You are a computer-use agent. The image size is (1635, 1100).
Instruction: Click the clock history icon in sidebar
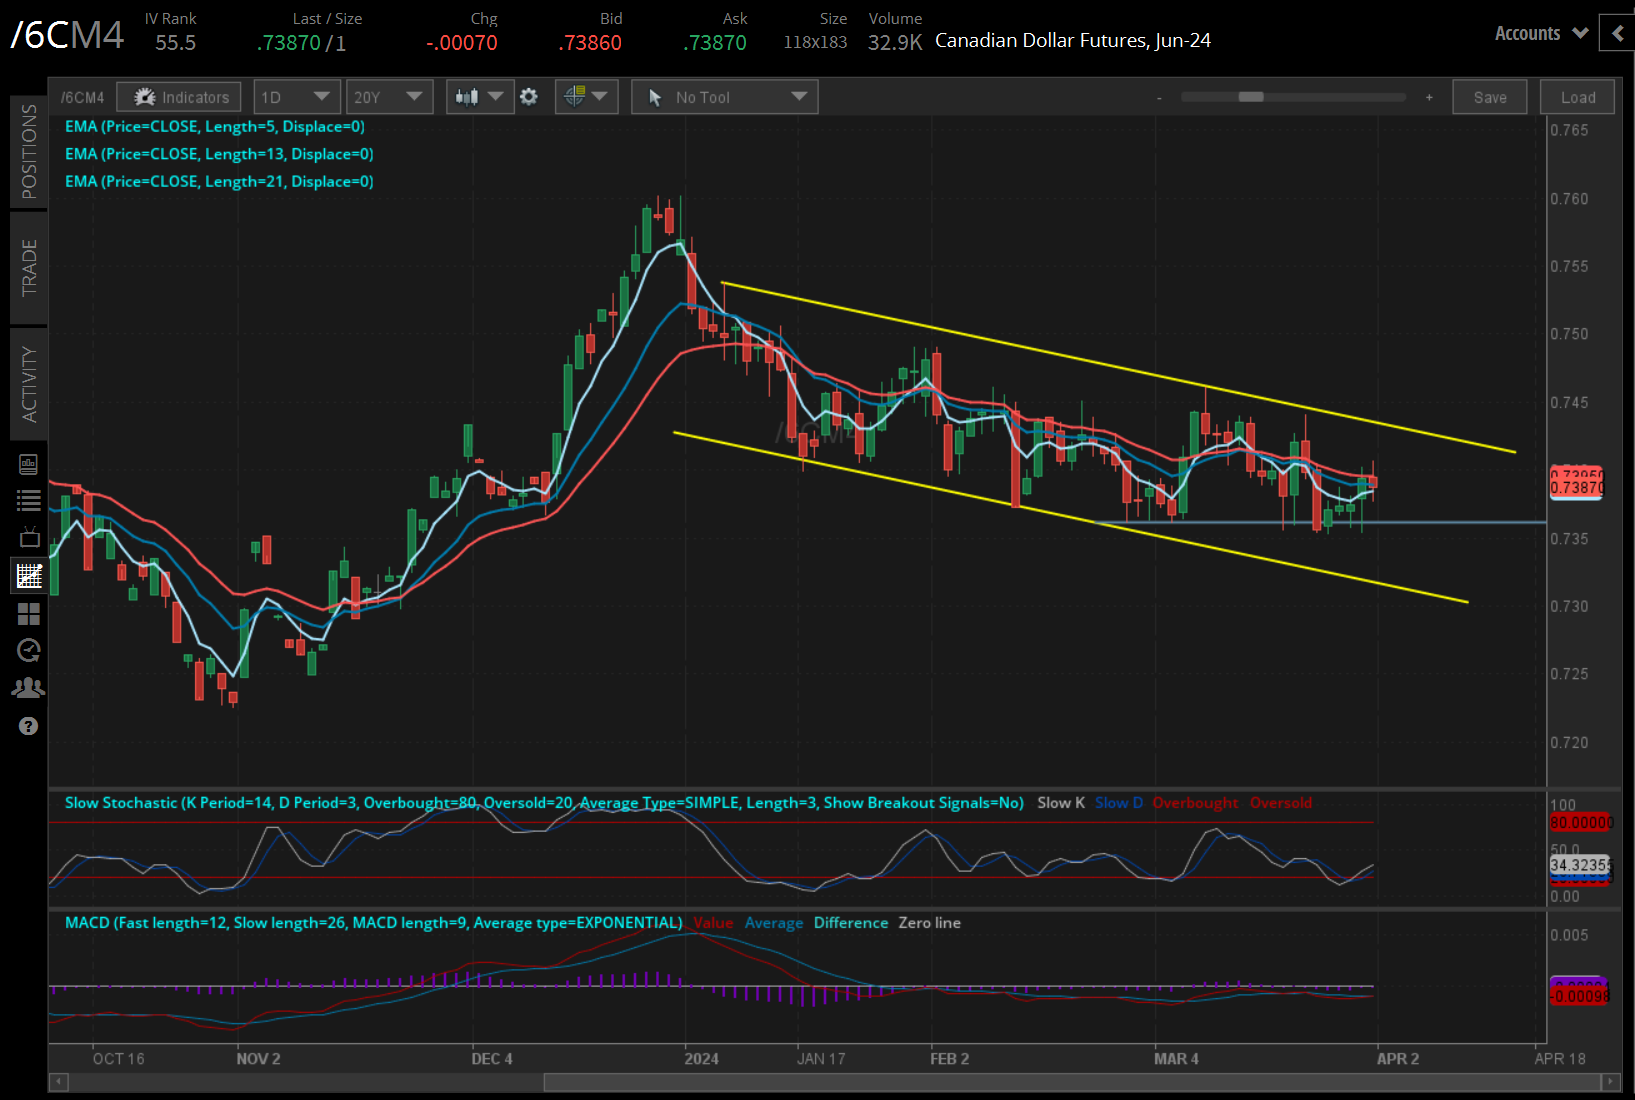click(29, 651)
